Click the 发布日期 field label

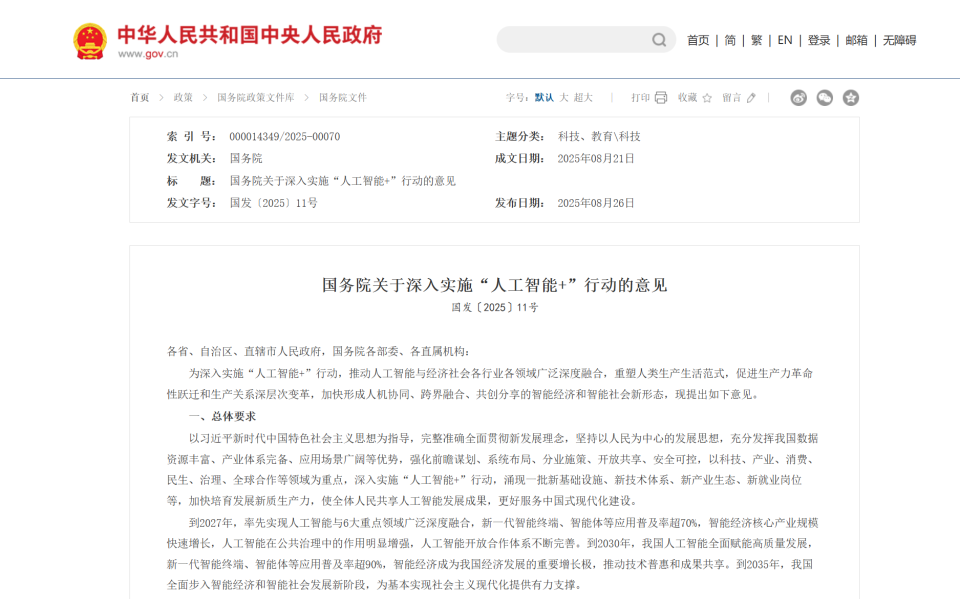[520, 203]
